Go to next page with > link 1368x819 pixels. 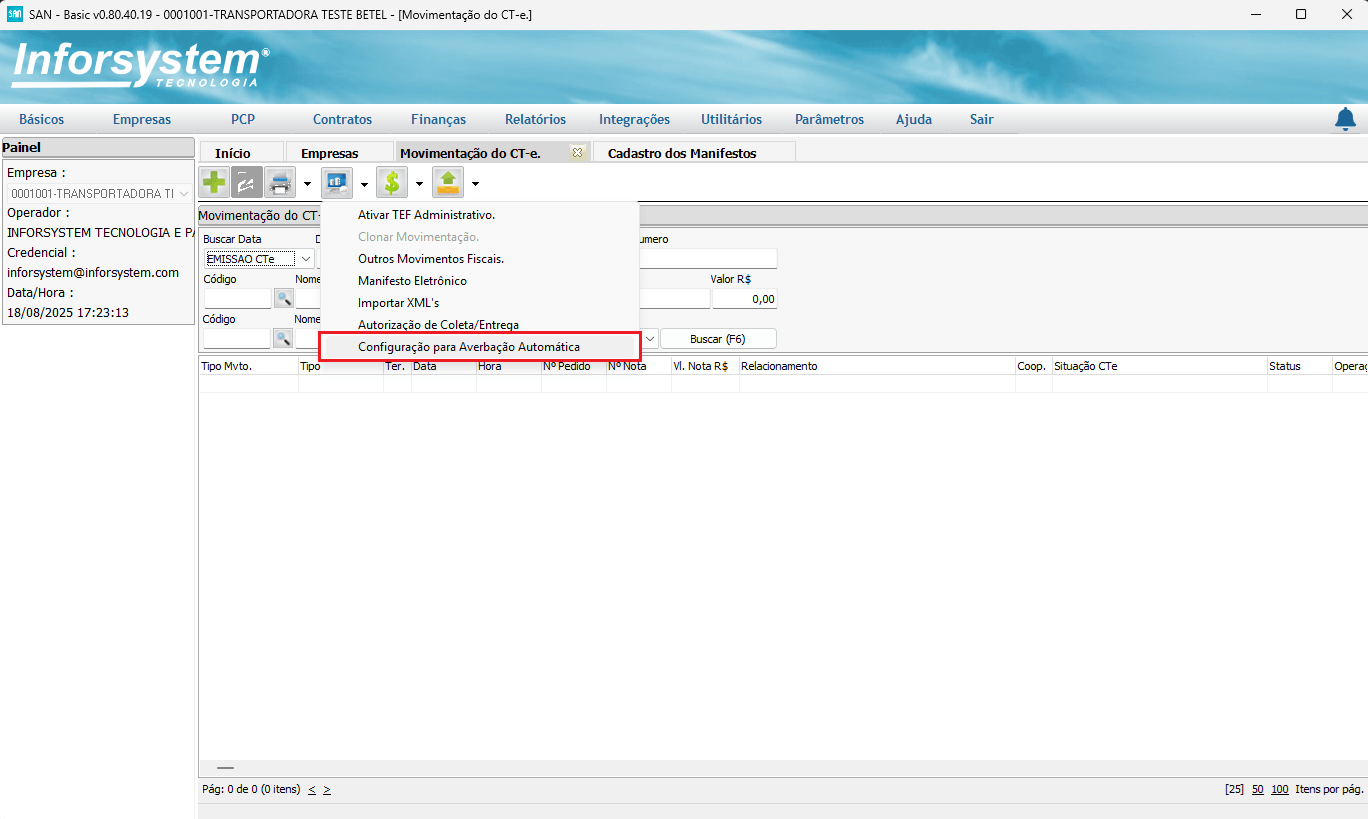pyautogui.click(x=327, y=789)
